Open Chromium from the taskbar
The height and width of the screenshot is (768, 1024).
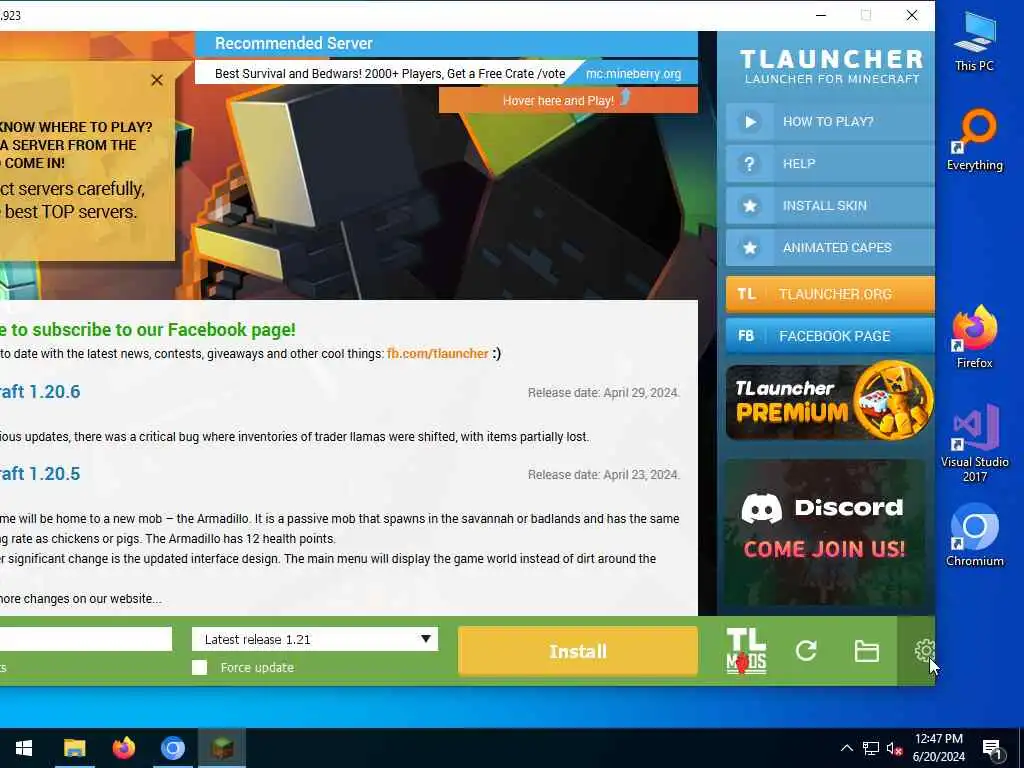pyautogui.click(x=172, y=748)
